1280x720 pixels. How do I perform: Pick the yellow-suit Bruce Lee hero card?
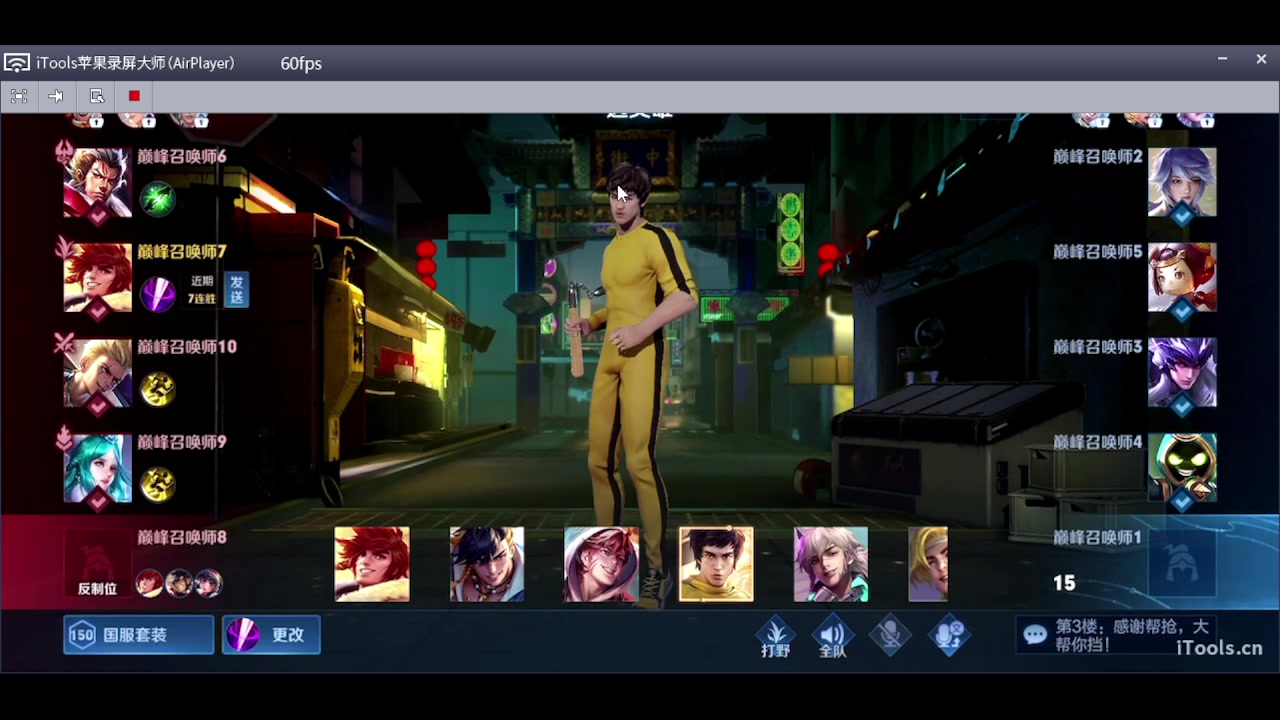pyautogui.click(x=716, y=564)
